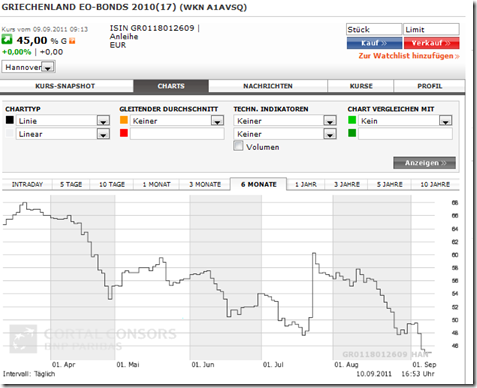Expand the Linie chart type dropdown
Screen dimensions: 477x388
63,120
